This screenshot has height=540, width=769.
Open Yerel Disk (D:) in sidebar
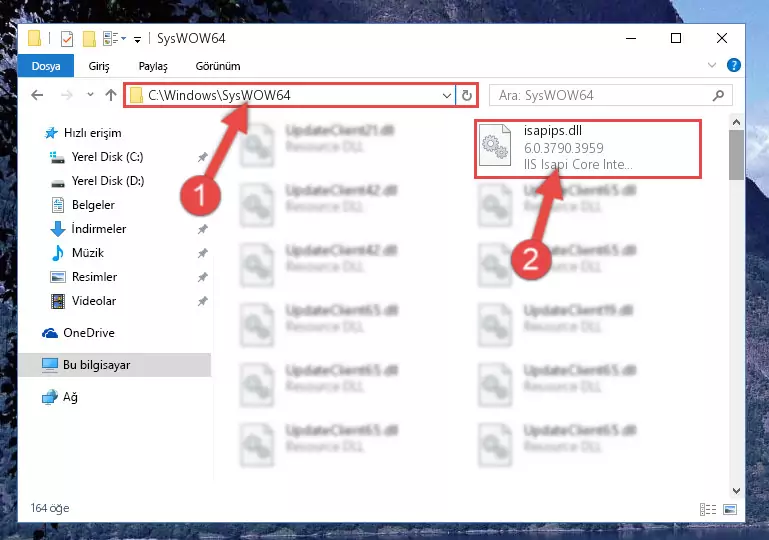[108, 181]
